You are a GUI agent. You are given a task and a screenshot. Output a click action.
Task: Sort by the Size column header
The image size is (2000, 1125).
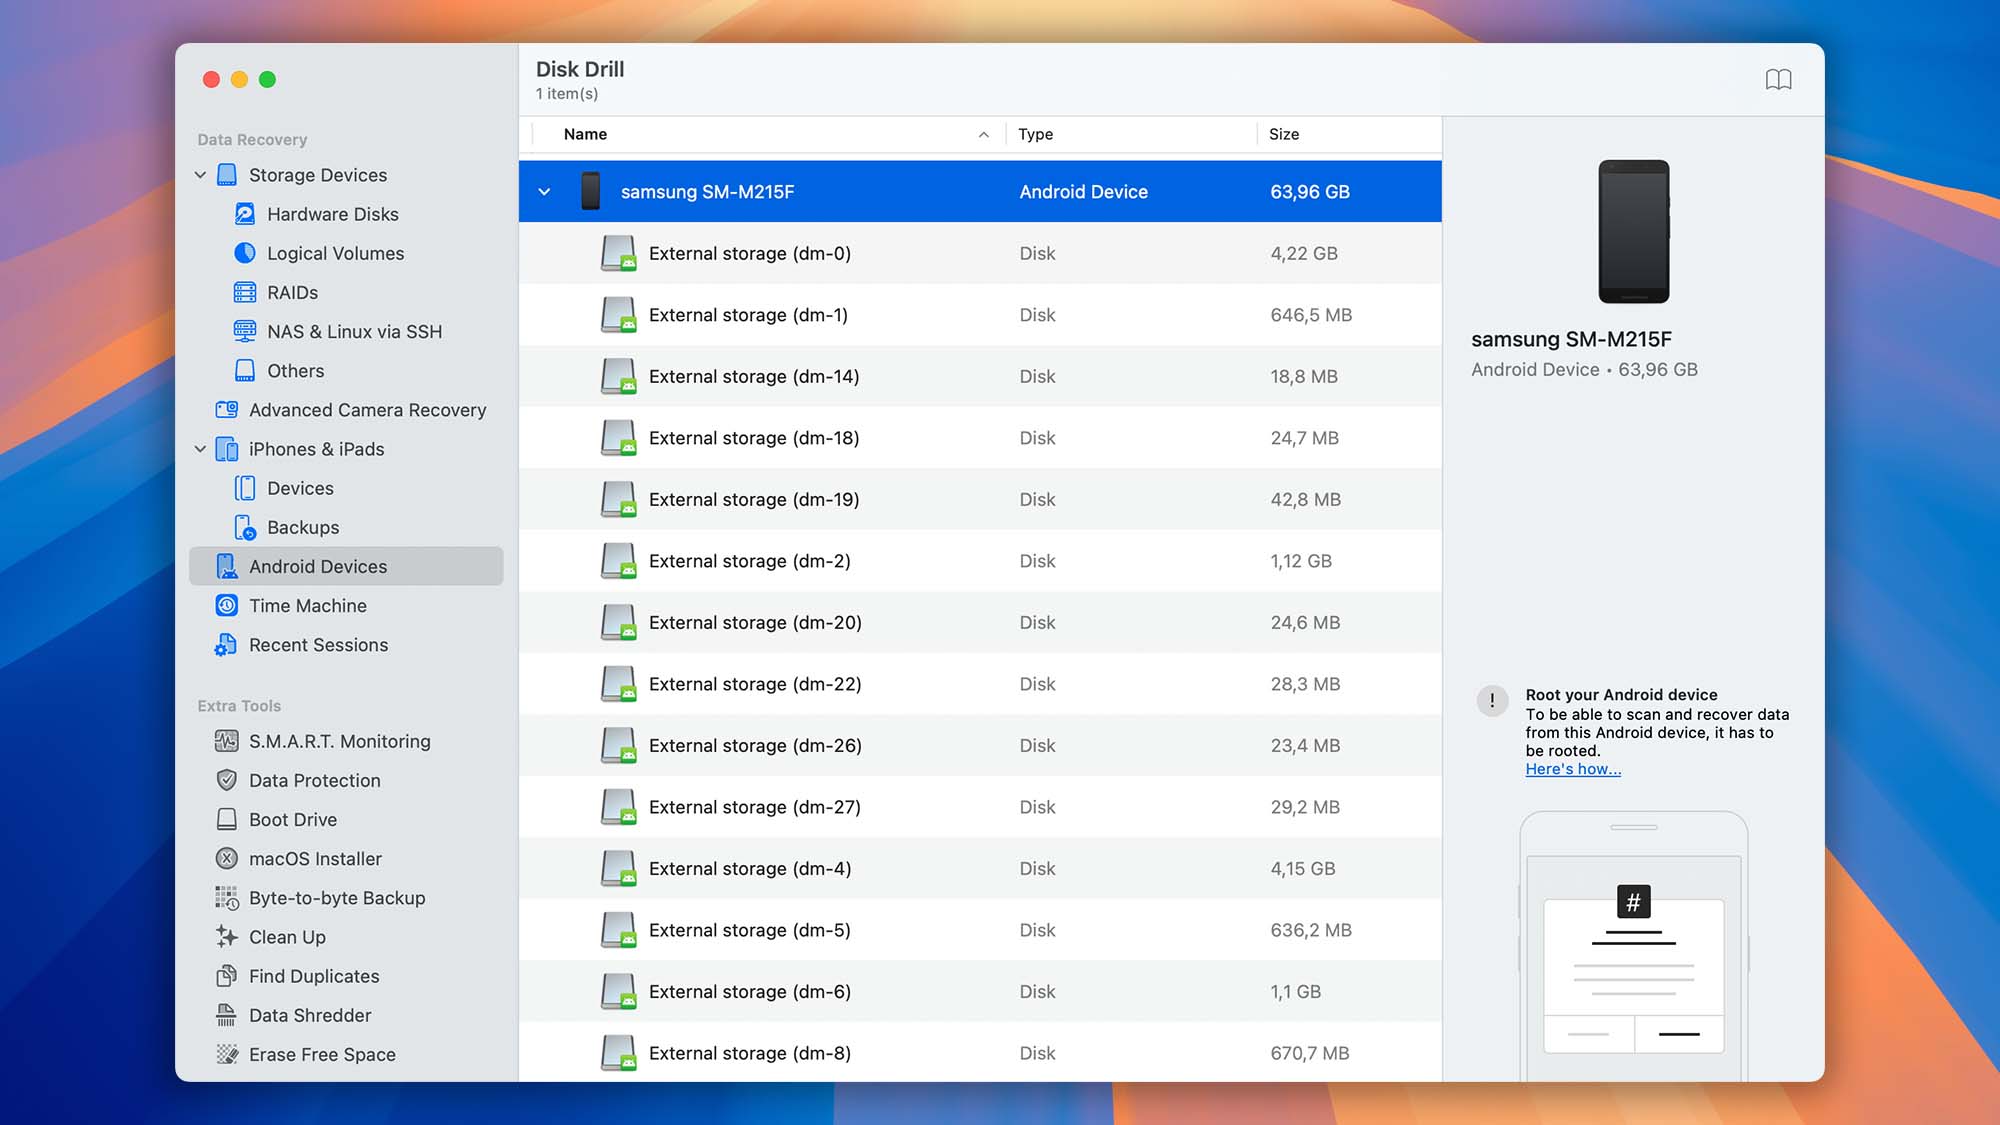point(1284,134)
